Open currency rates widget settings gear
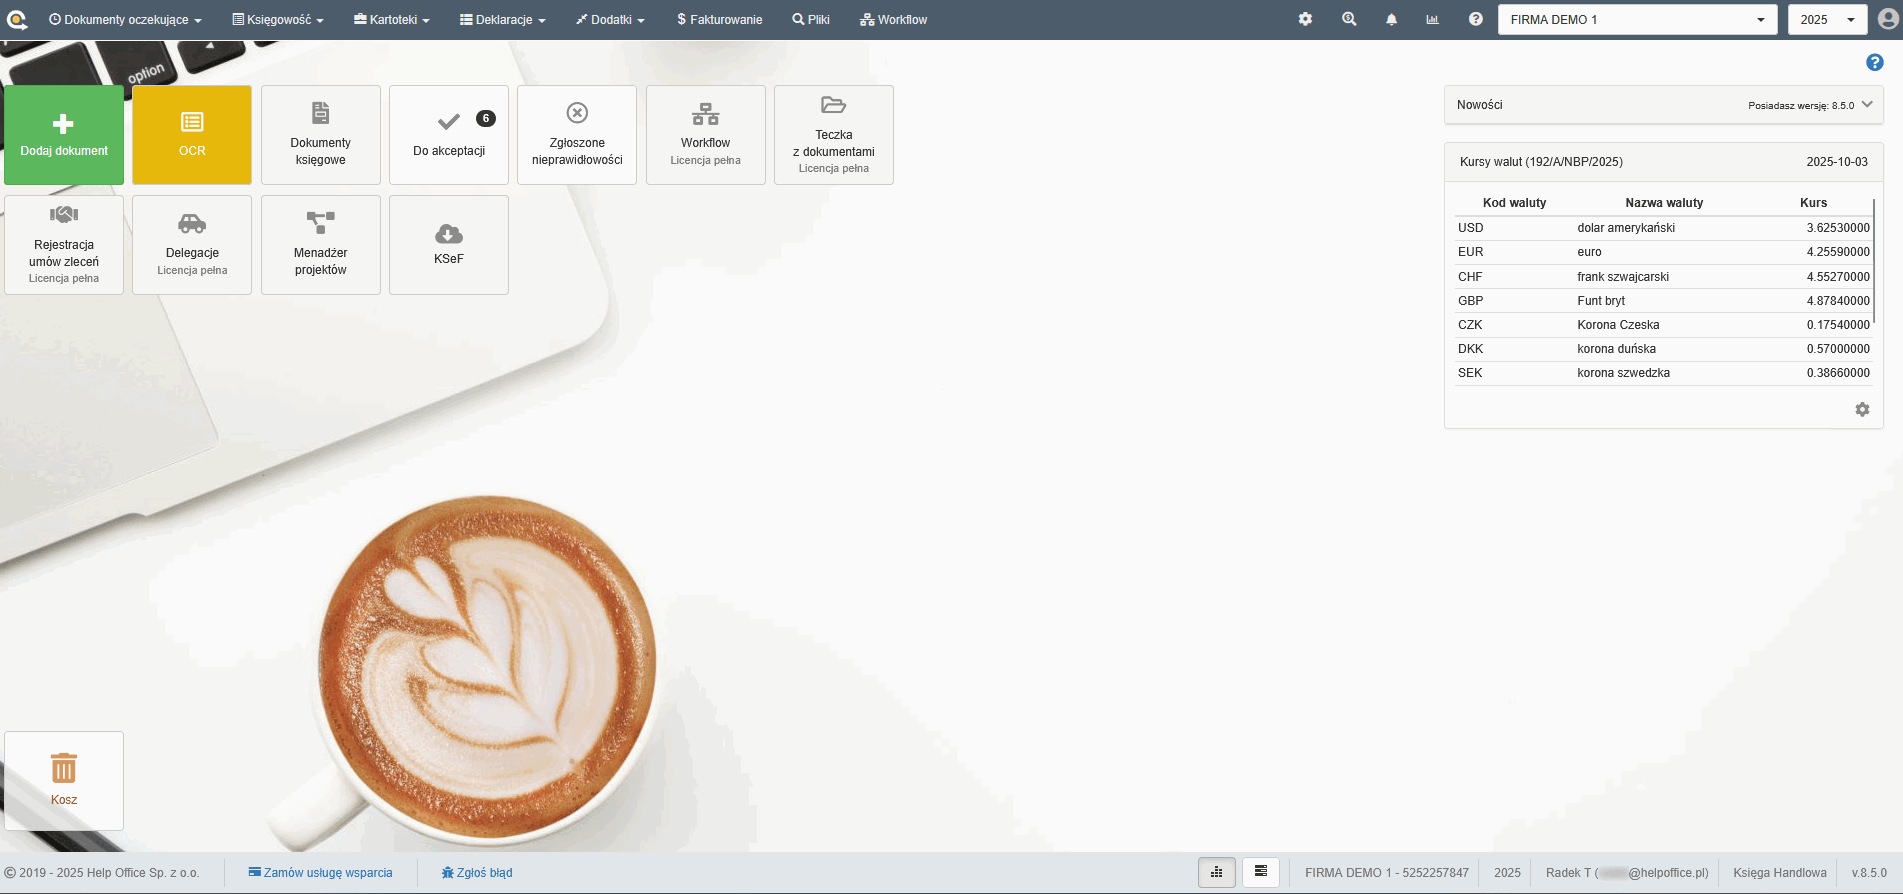The height and width of the screenshot is (894, 1903). (x=1862, y=409)
